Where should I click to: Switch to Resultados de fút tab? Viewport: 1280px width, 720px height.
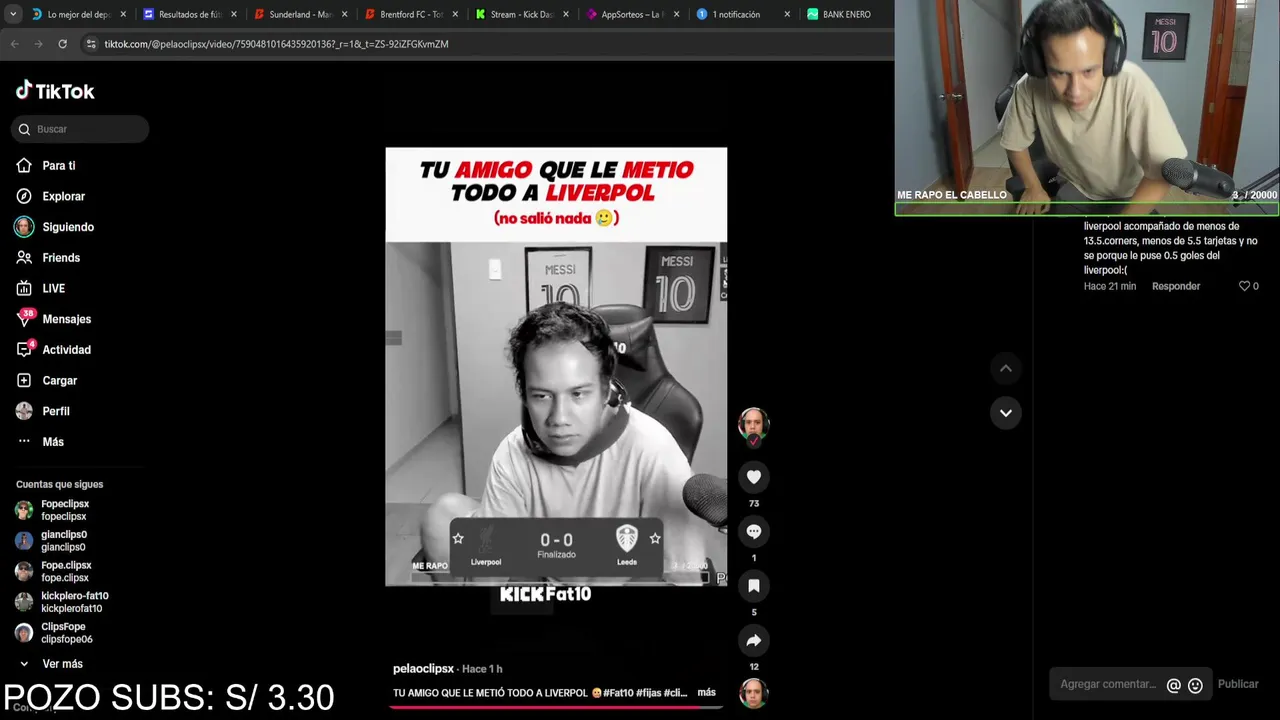[190, 14]
